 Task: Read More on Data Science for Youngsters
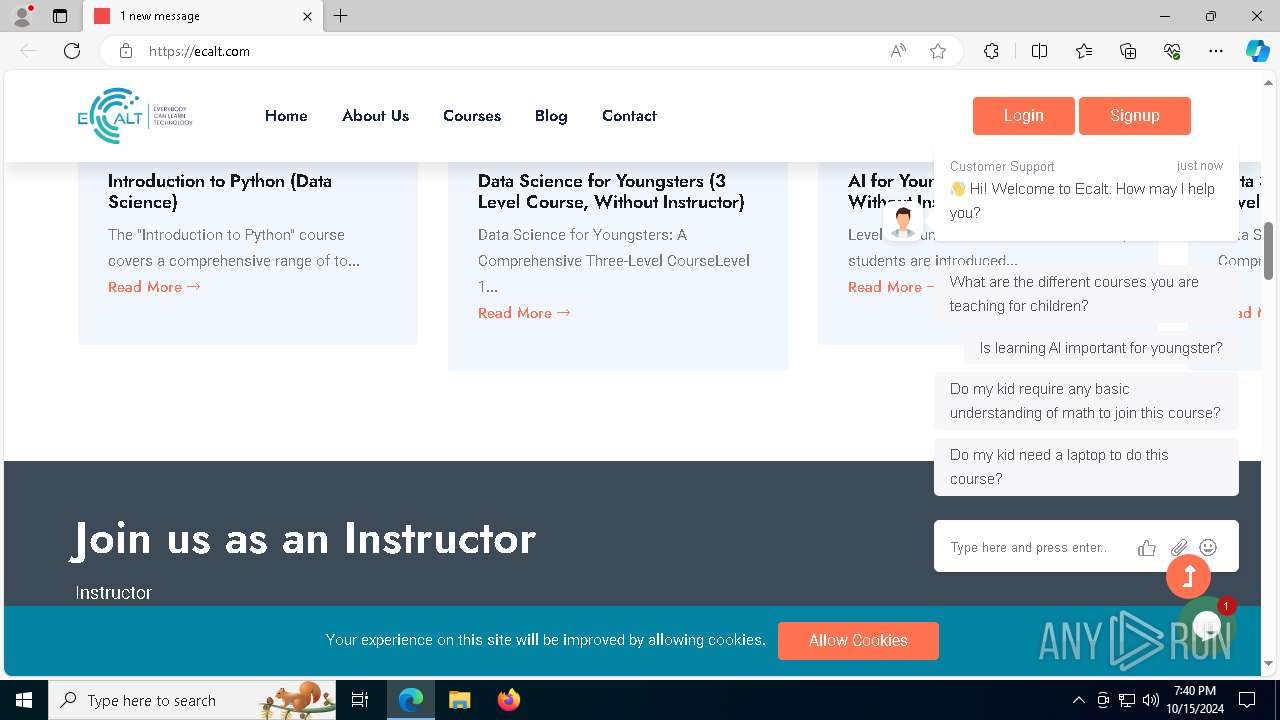pos(524,313)
